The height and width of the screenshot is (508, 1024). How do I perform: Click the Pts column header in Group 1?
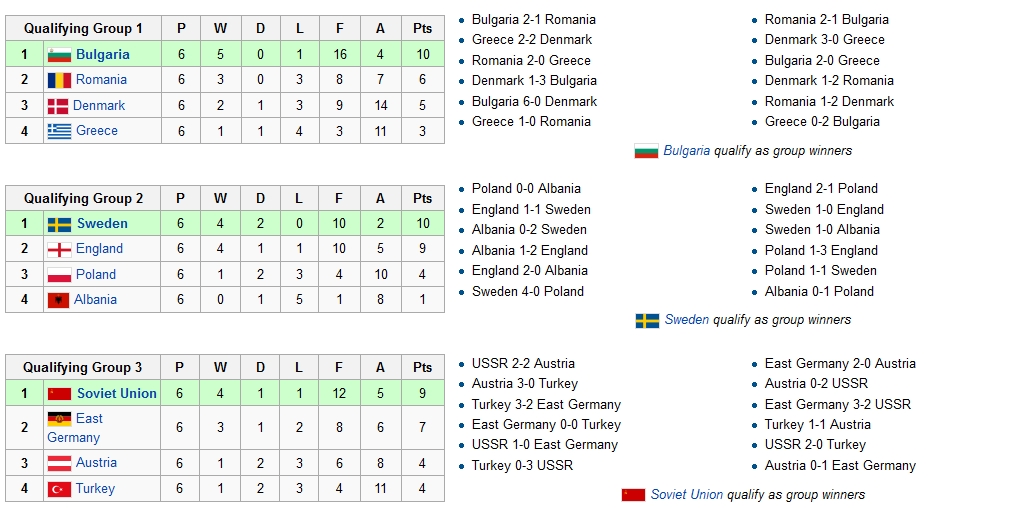[422, 29]
